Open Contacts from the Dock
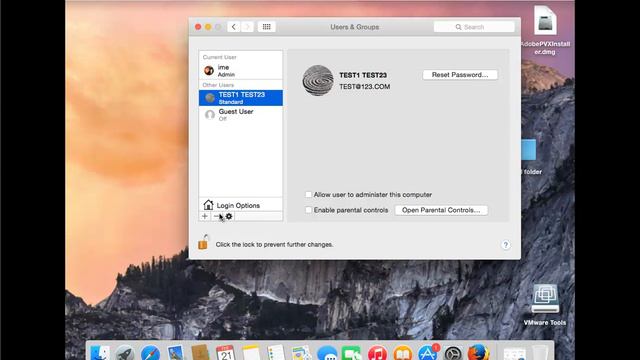The image size is (640, 360). 200,352
